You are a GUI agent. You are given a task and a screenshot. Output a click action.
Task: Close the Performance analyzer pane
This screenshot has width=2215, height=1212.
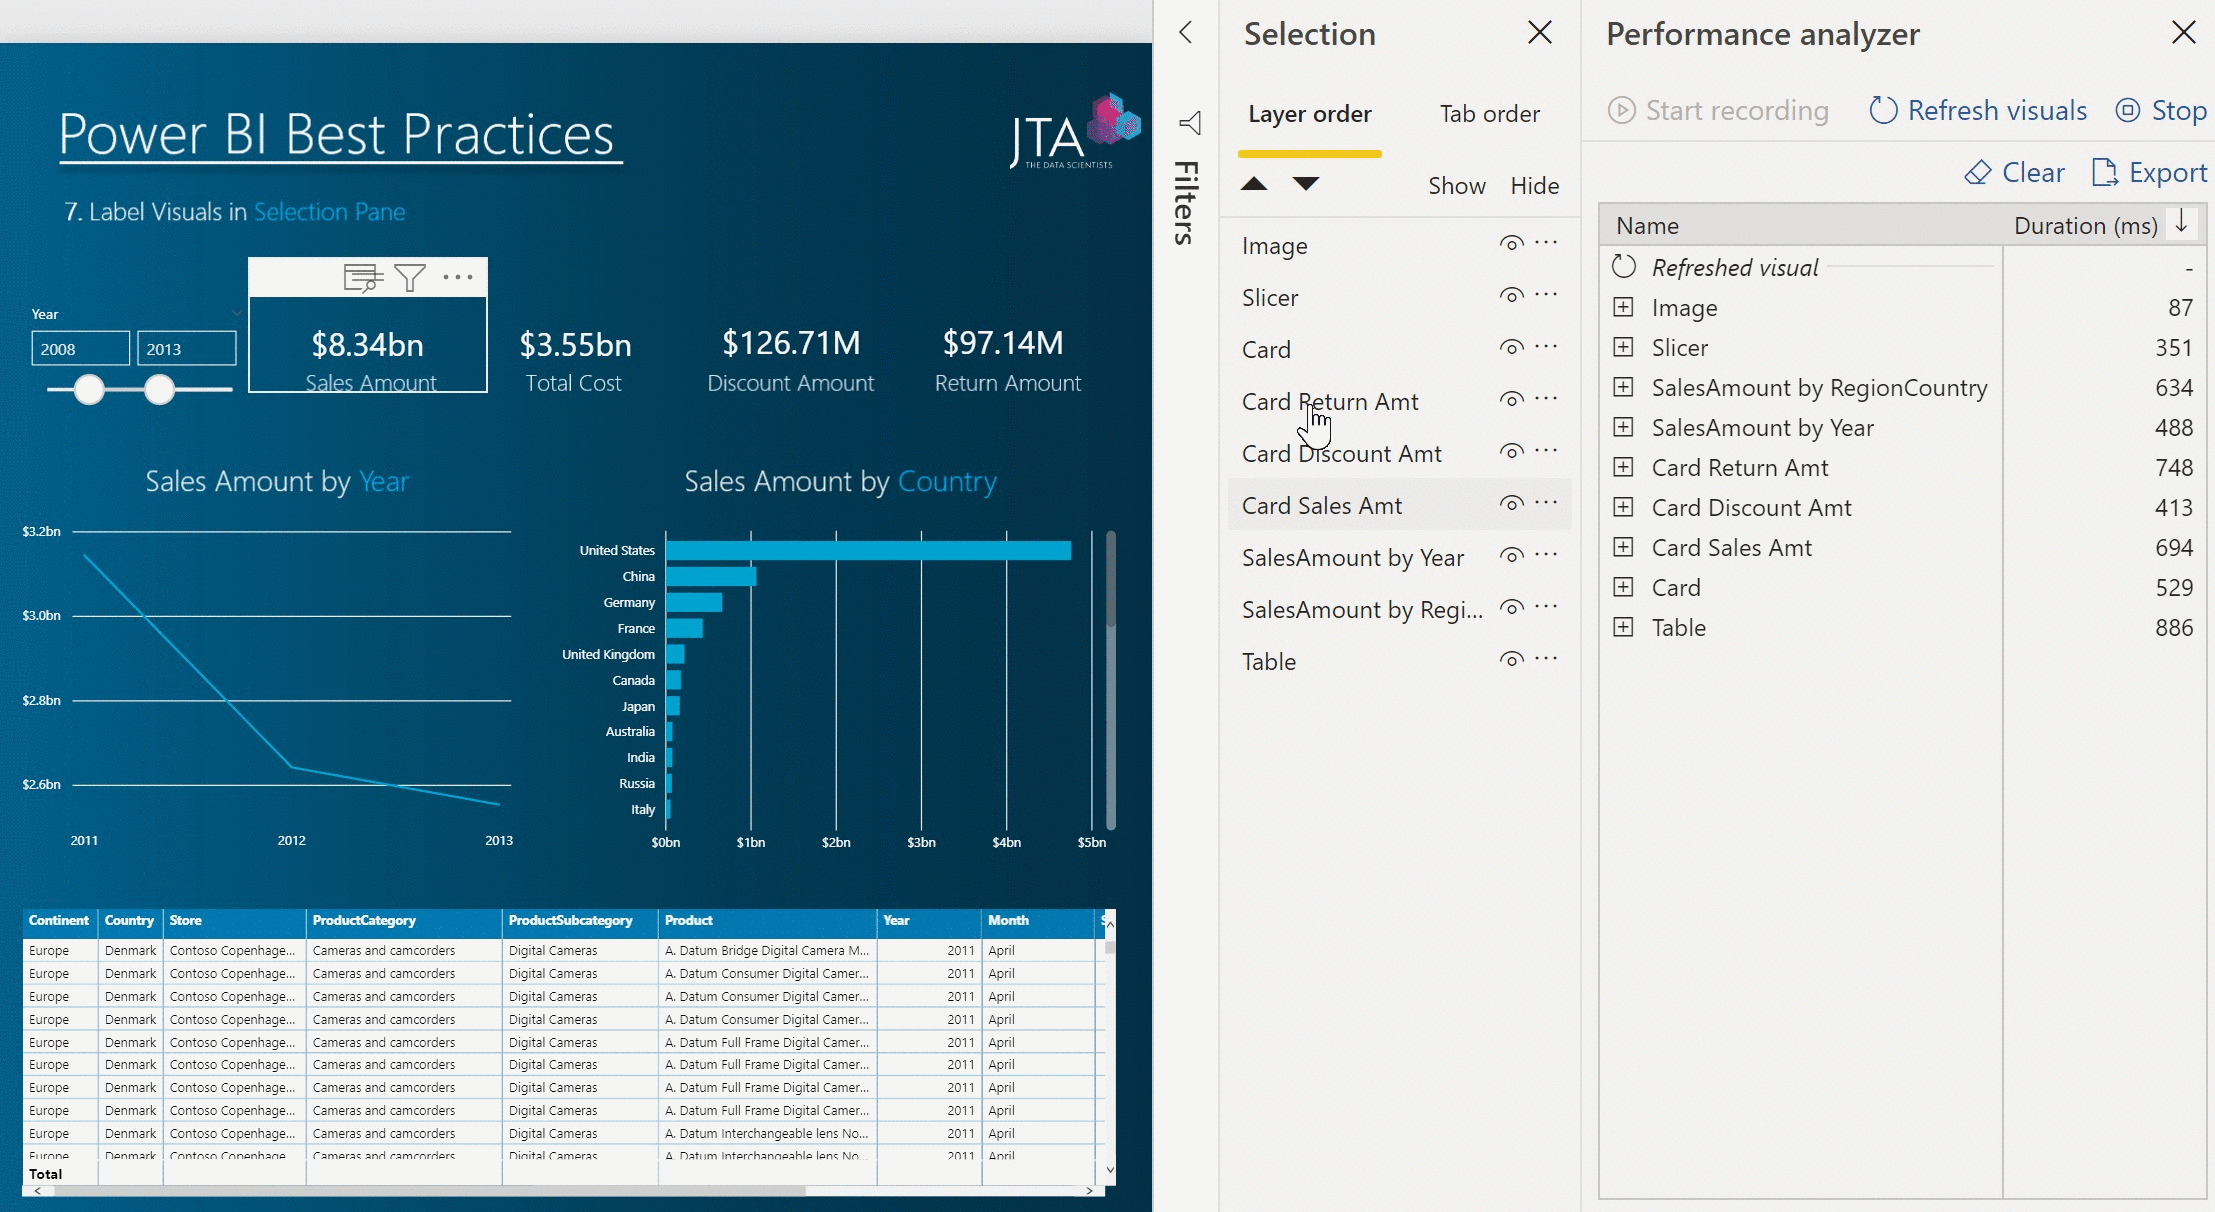(x=2184, y=33)
